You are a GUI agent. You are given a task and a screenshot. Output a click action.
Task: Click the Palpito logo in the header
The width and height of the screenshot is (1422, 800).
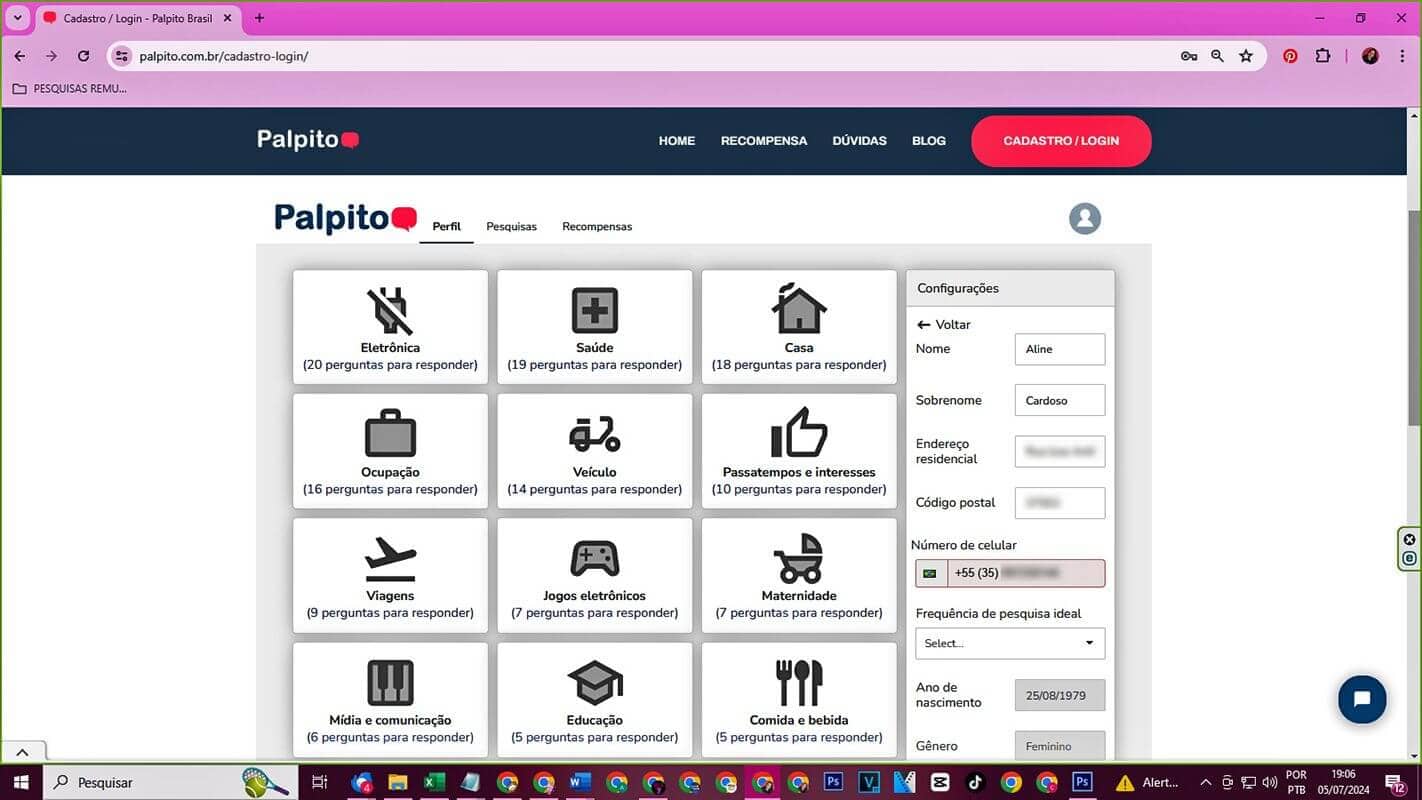point(308,140)
